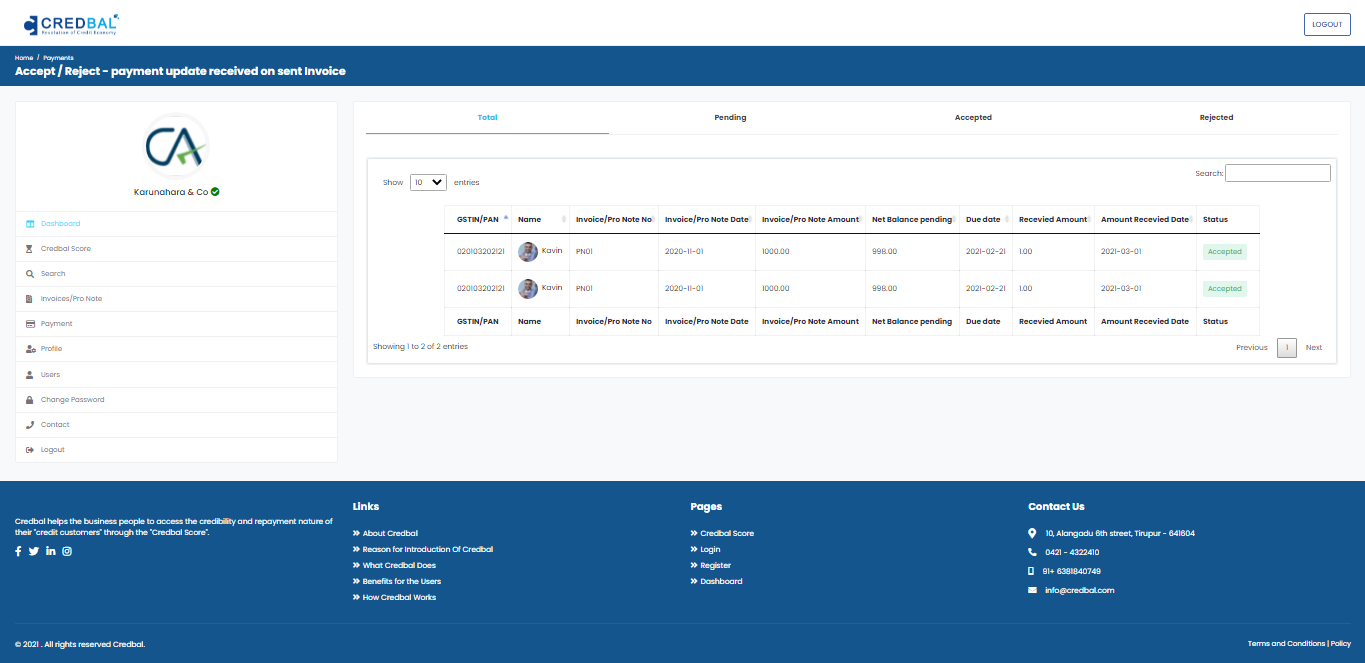
Task: Click the location pin icon in Contact Us
Action: tap(1032, 533)
